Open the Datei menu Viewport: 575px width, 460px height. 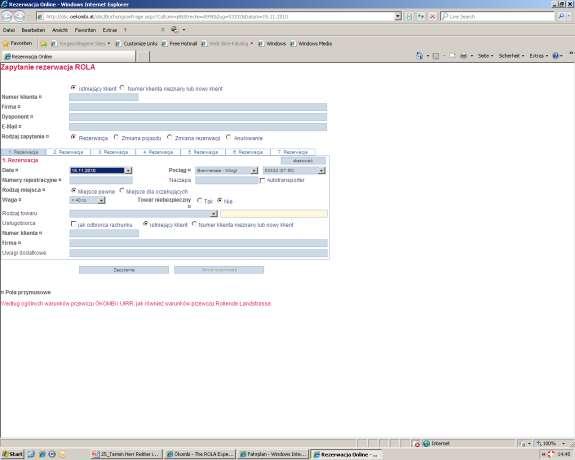9,30
